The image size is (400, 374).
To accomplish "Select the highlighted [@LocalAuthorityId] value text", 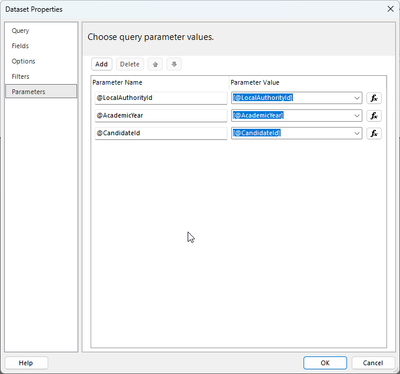I will click(x=263, y=98).
